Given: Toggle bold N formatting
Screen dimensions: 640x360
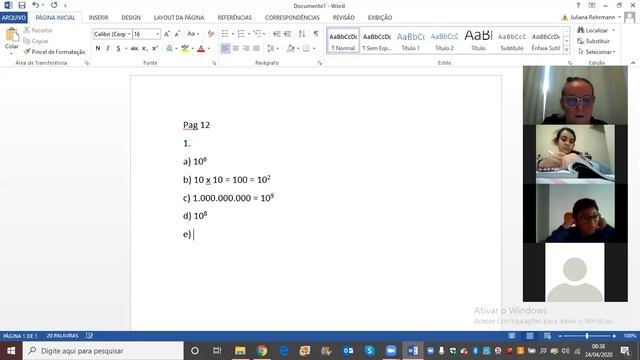Looking at the screenshot, I should pos(98,49).
